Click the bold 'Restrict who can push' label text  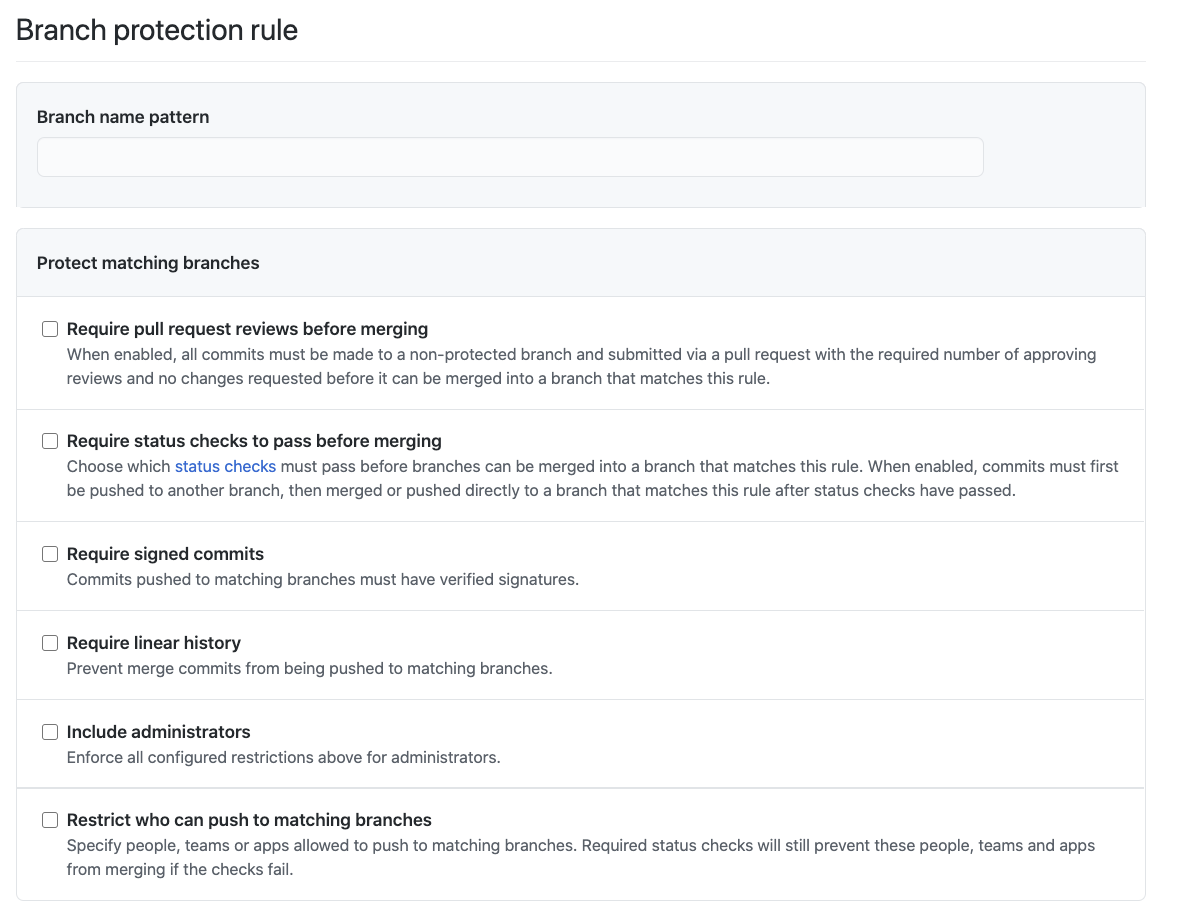(249, 820)
